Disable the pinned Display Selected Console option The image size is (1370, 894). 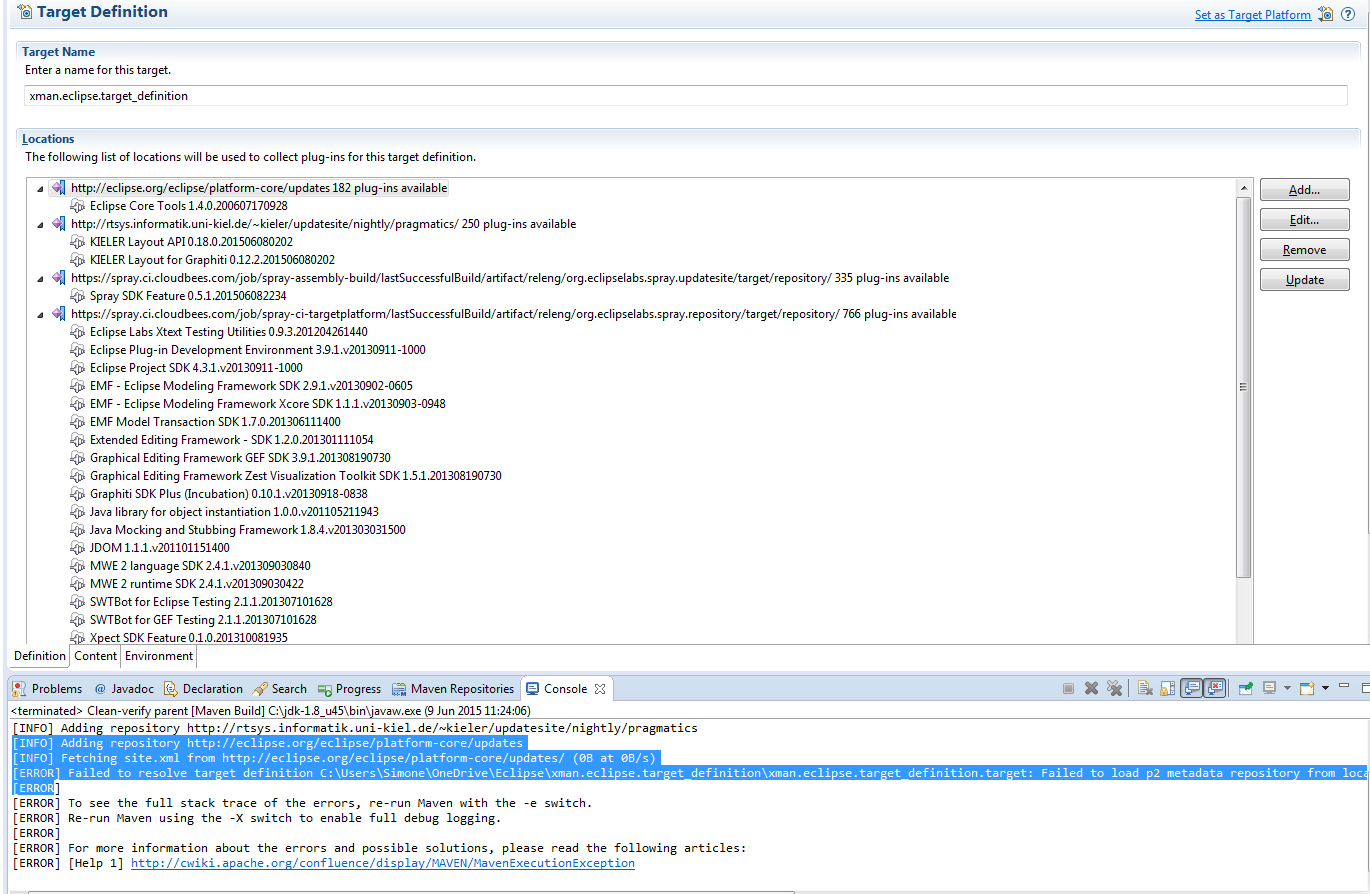pyautogui.click(x=1269, y=688)
